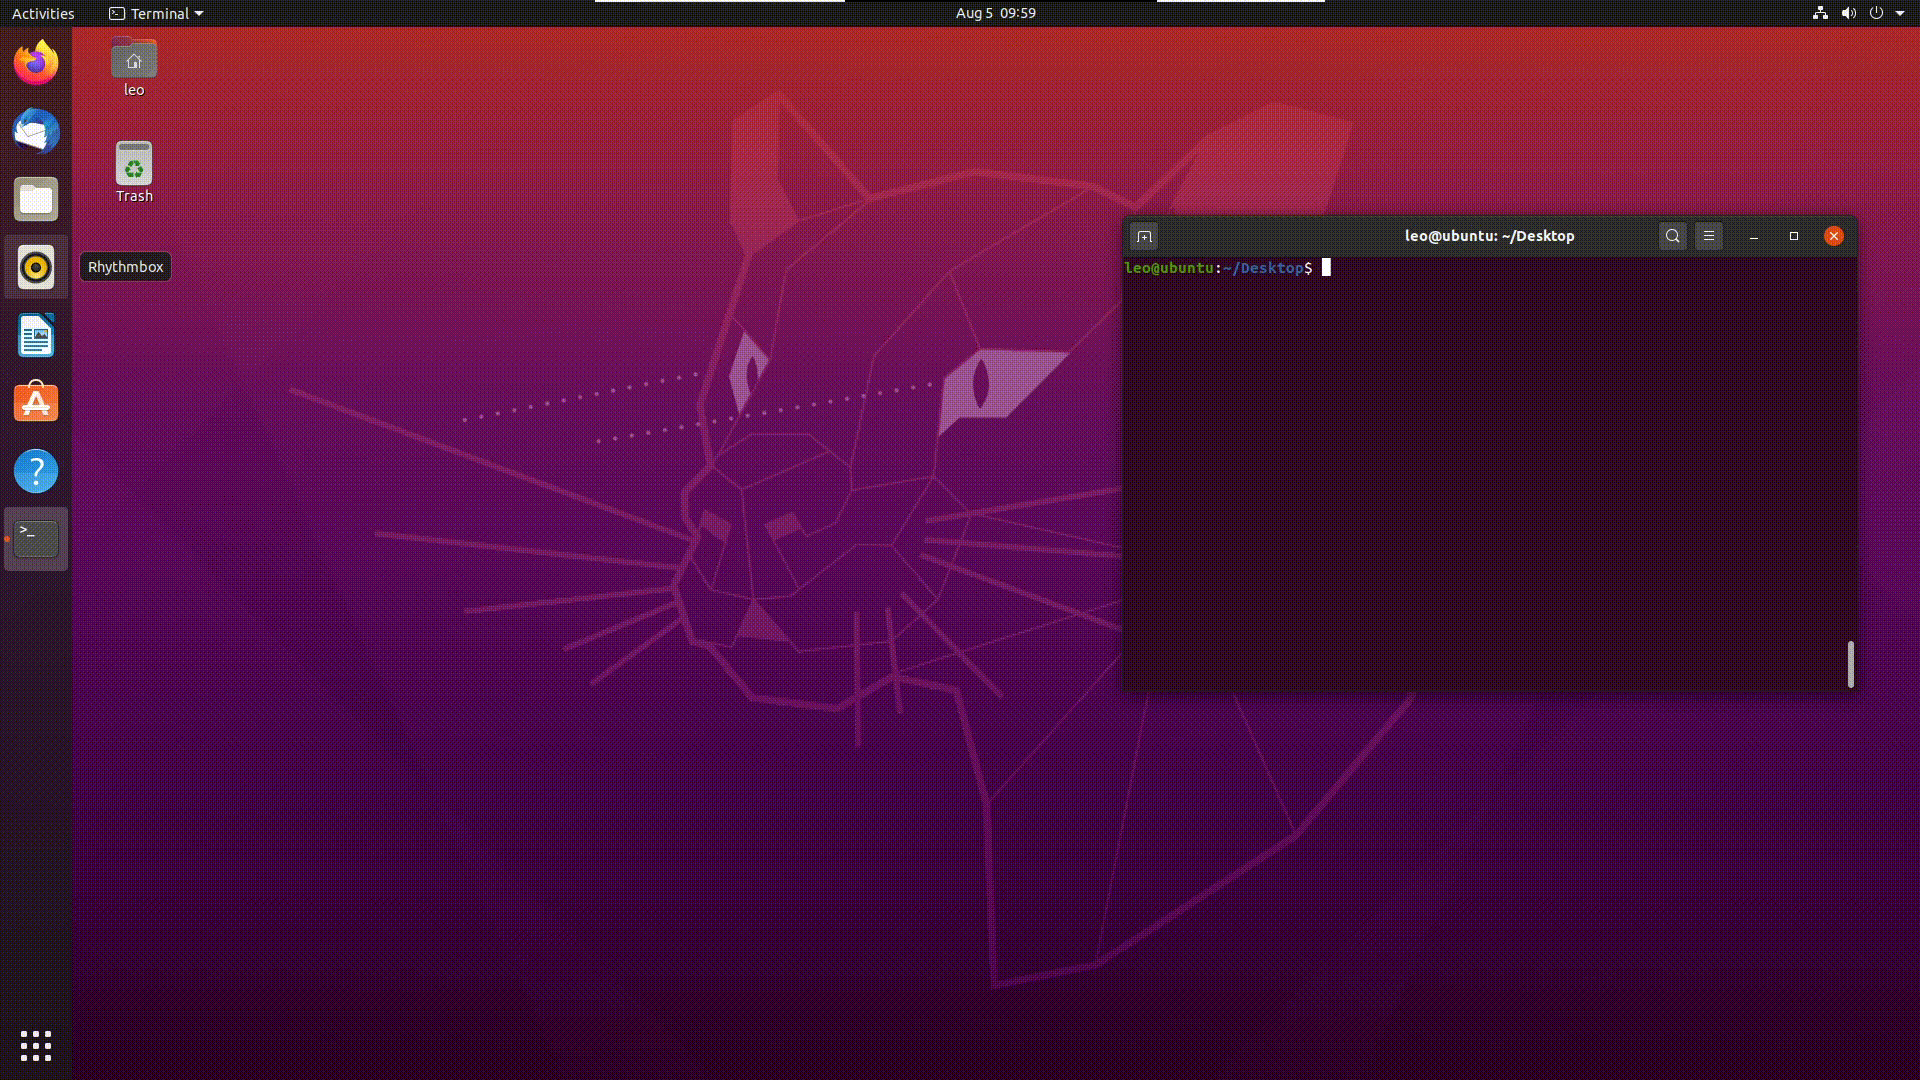Click the terminal vertical scrollbar handle
Viewport: 1920px width, 1080px height.
click(x=1851, y=664)
